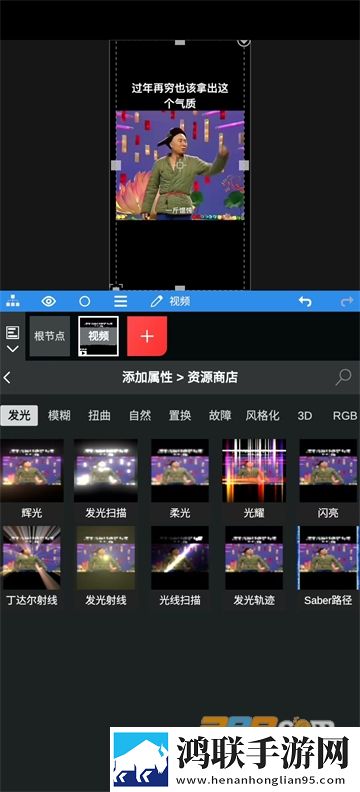Screen dimensions: 360x792
Task: Click the 过年再穷也该拿出这个气质 caption text
Action: coord(180,95)
